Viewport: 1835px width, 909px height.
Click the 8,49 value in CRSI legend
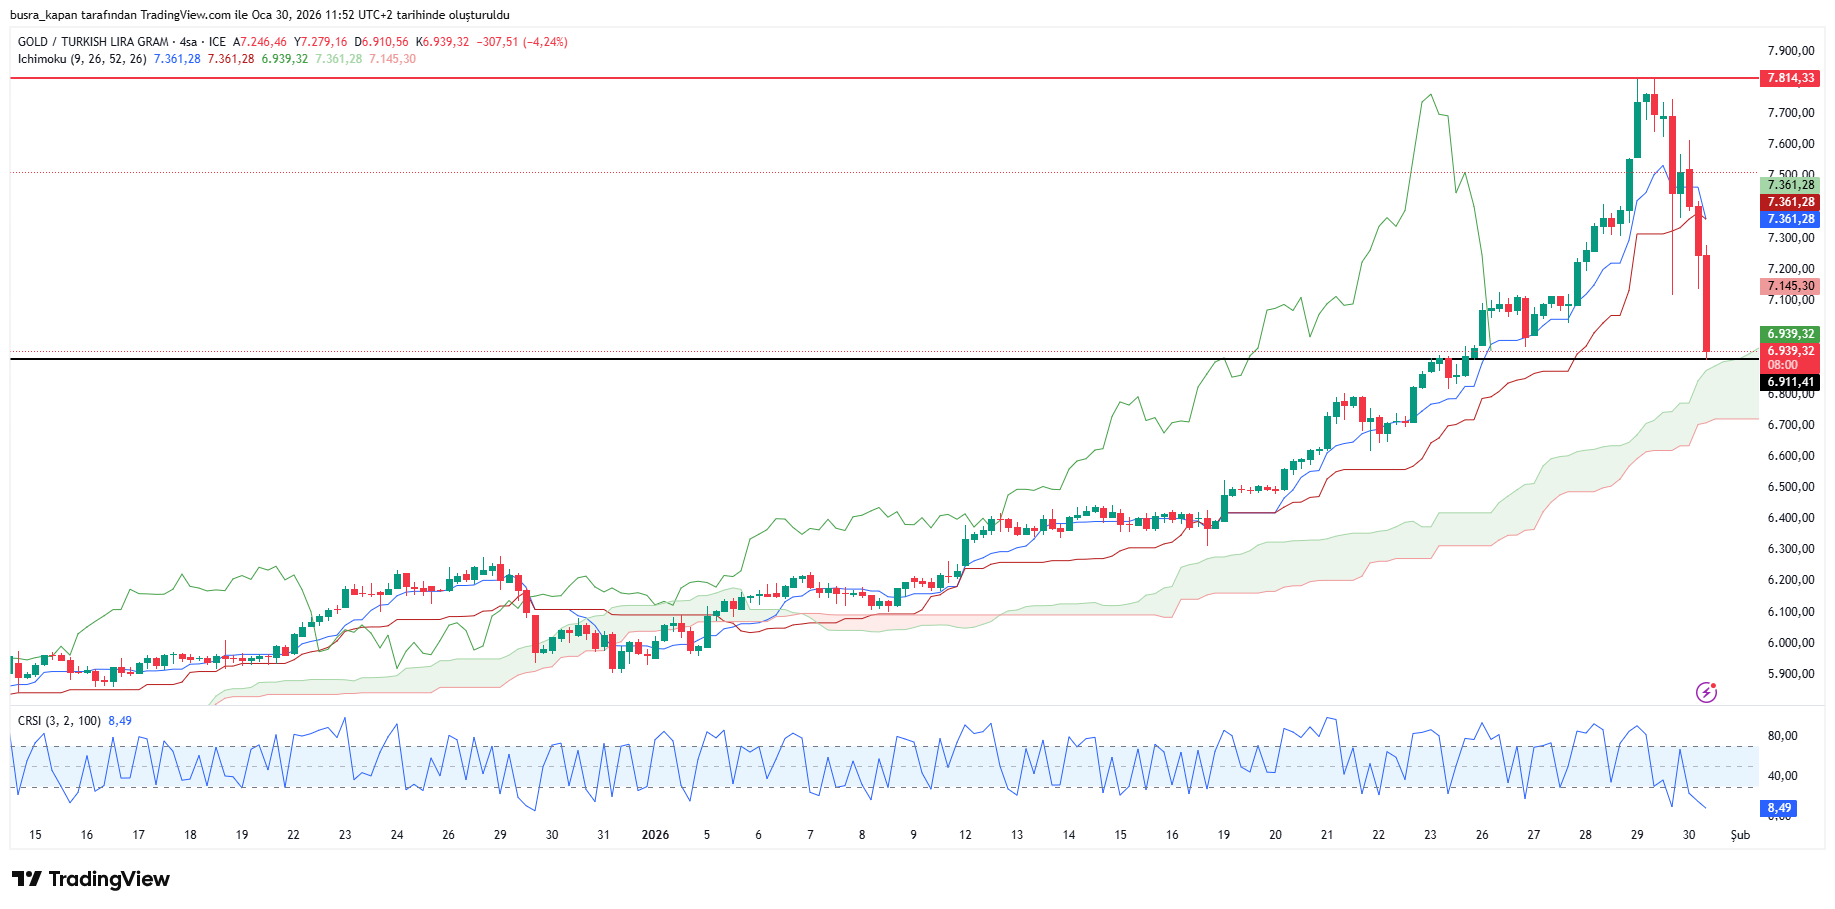pyautogui.click(x=120, y=721)
